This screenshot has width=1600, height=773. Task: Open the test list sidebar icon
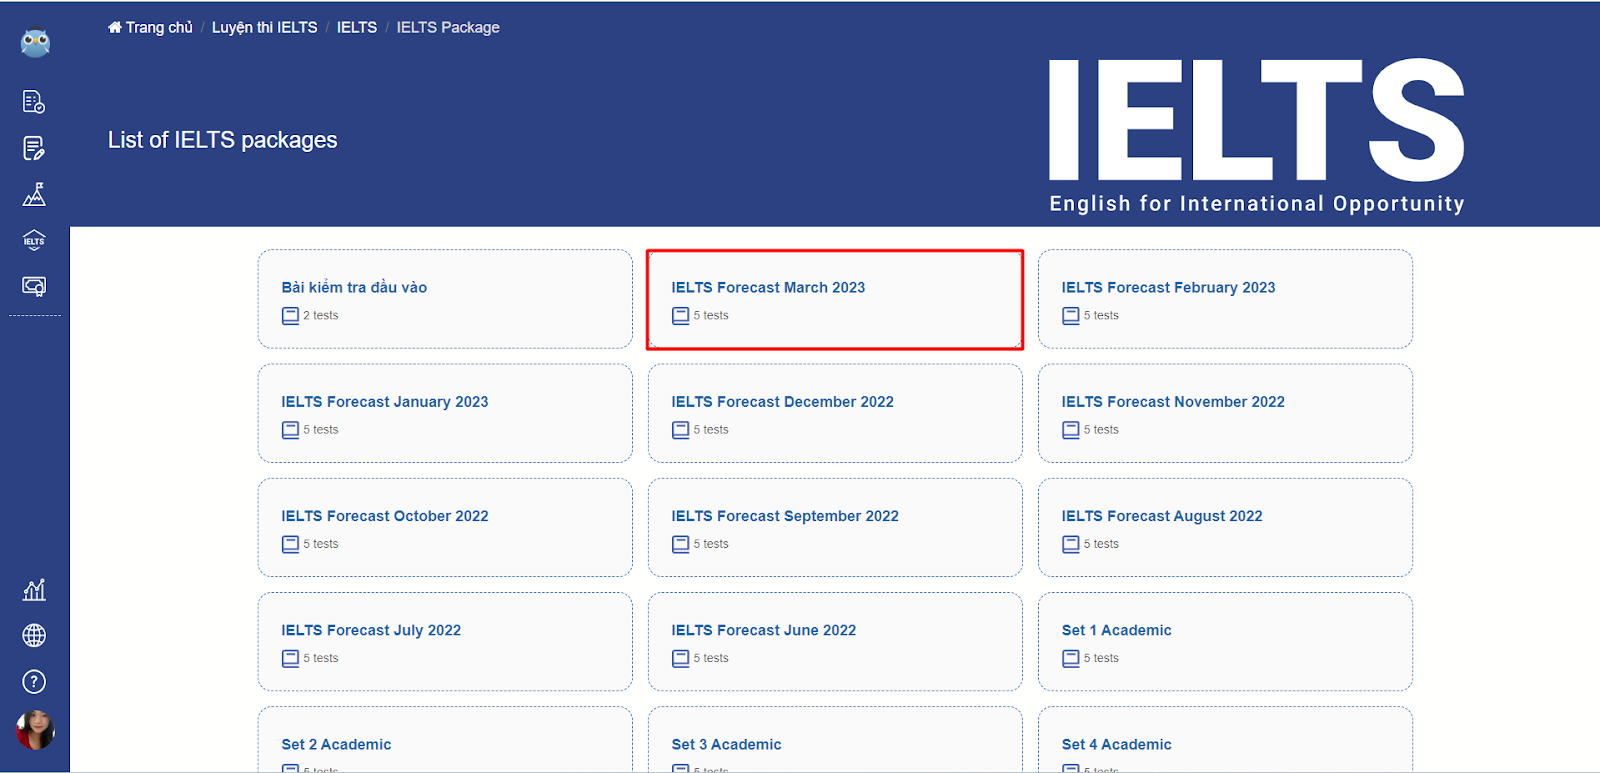click(34, 102)
